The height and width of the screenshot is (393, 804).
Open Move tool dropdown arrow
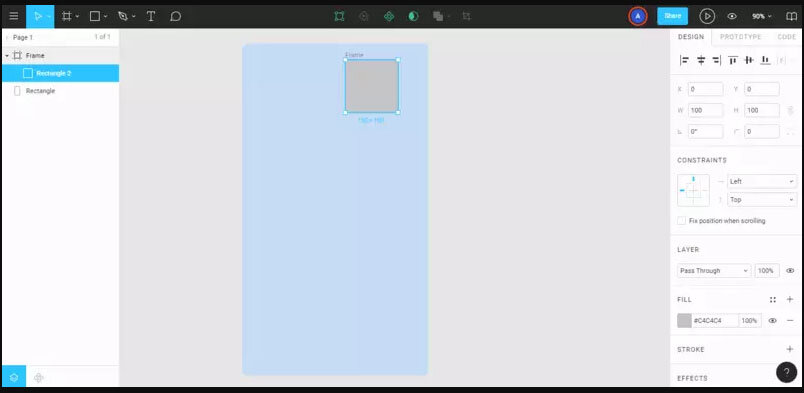pos(49,16)
